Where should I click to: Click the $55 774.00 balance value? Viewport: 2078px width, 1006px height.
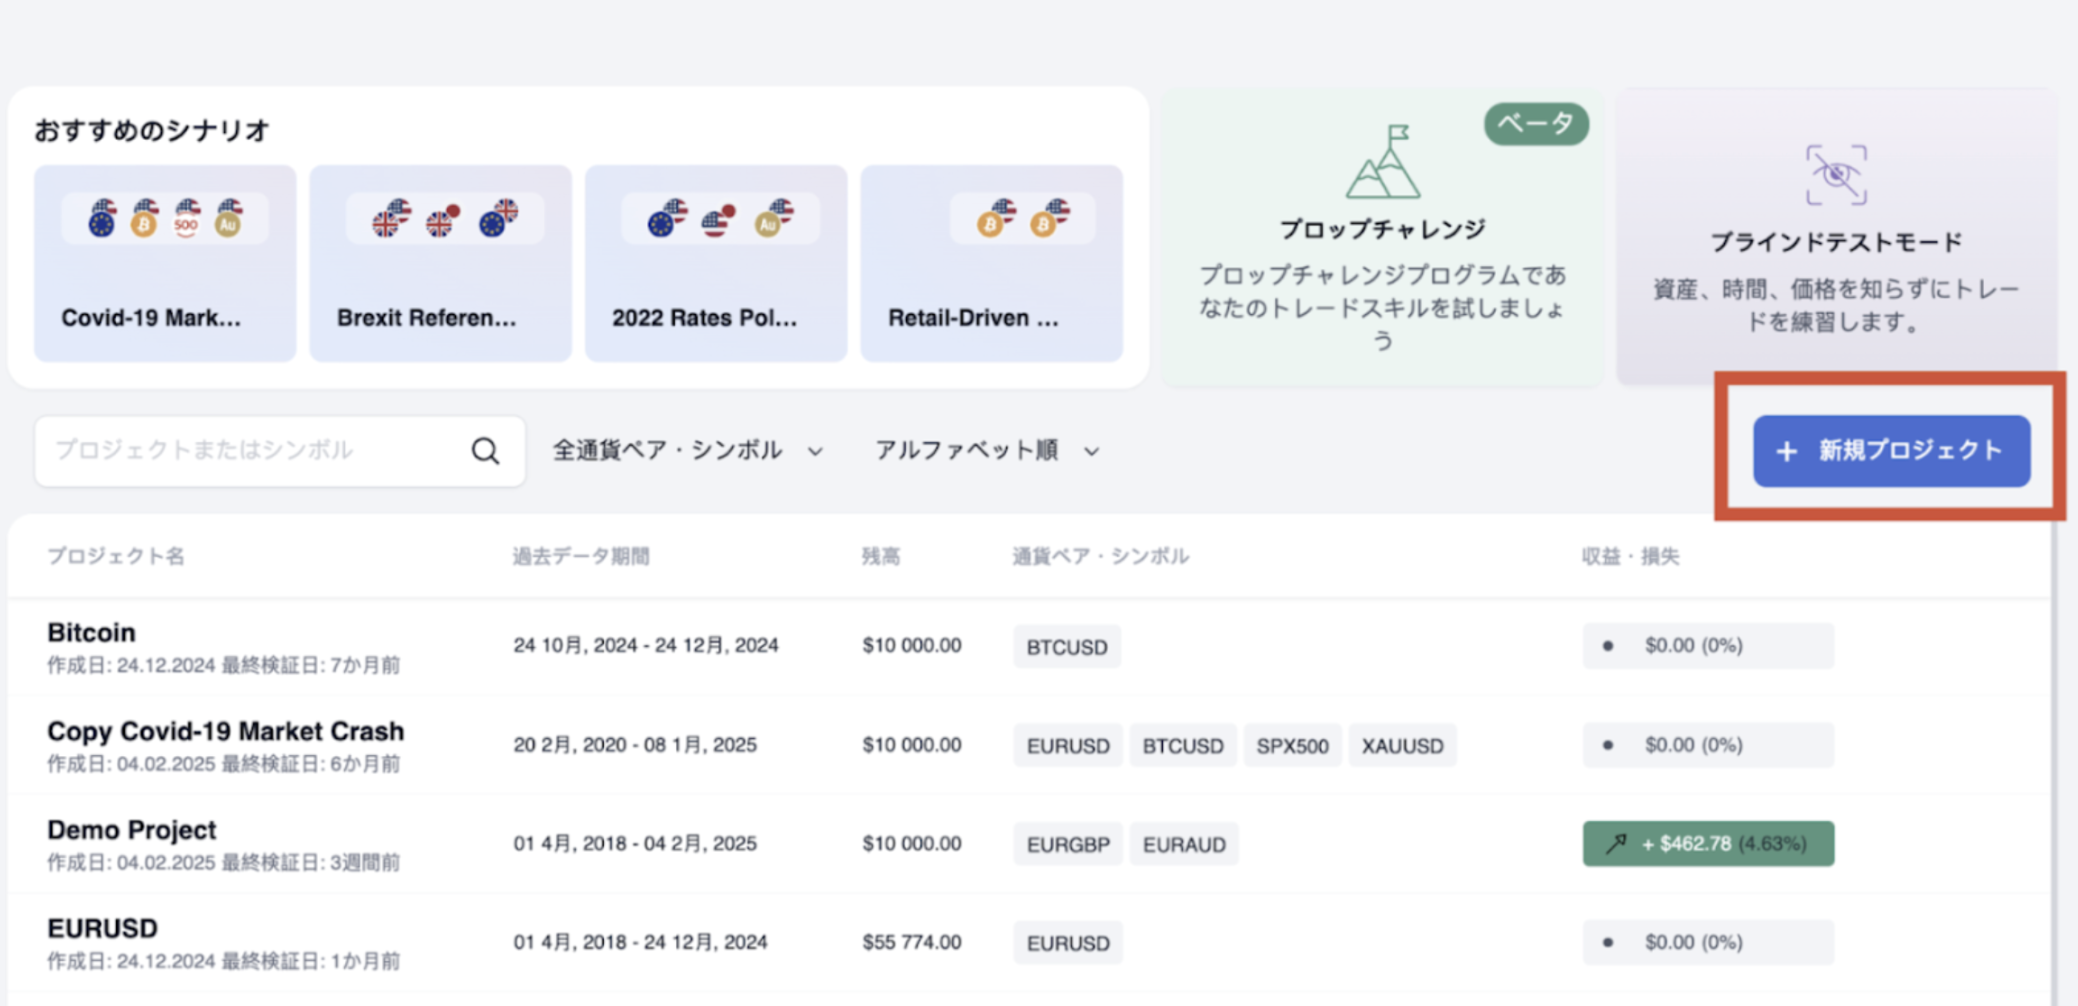pos(912,942)
